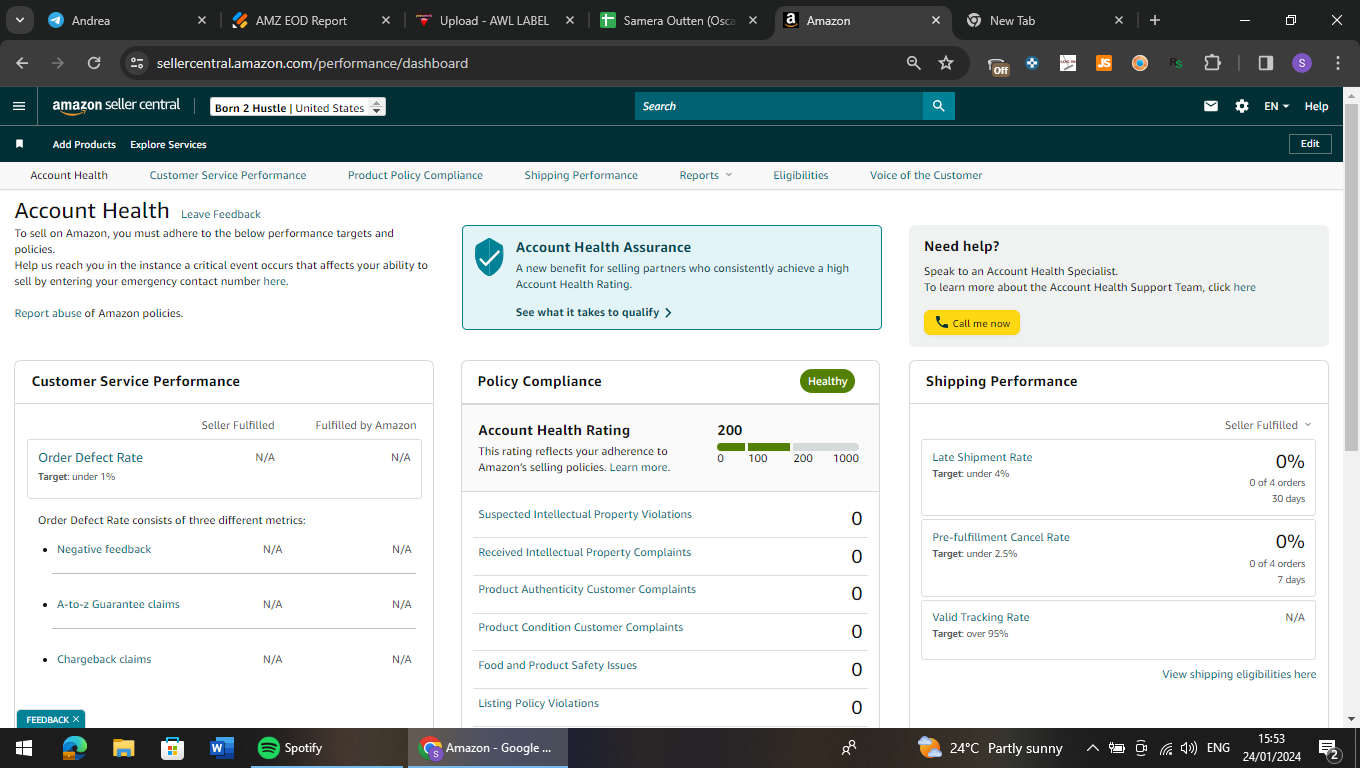Click the Report abuse link
This screenshot has height=768, width=1360.
click(48, 313)
